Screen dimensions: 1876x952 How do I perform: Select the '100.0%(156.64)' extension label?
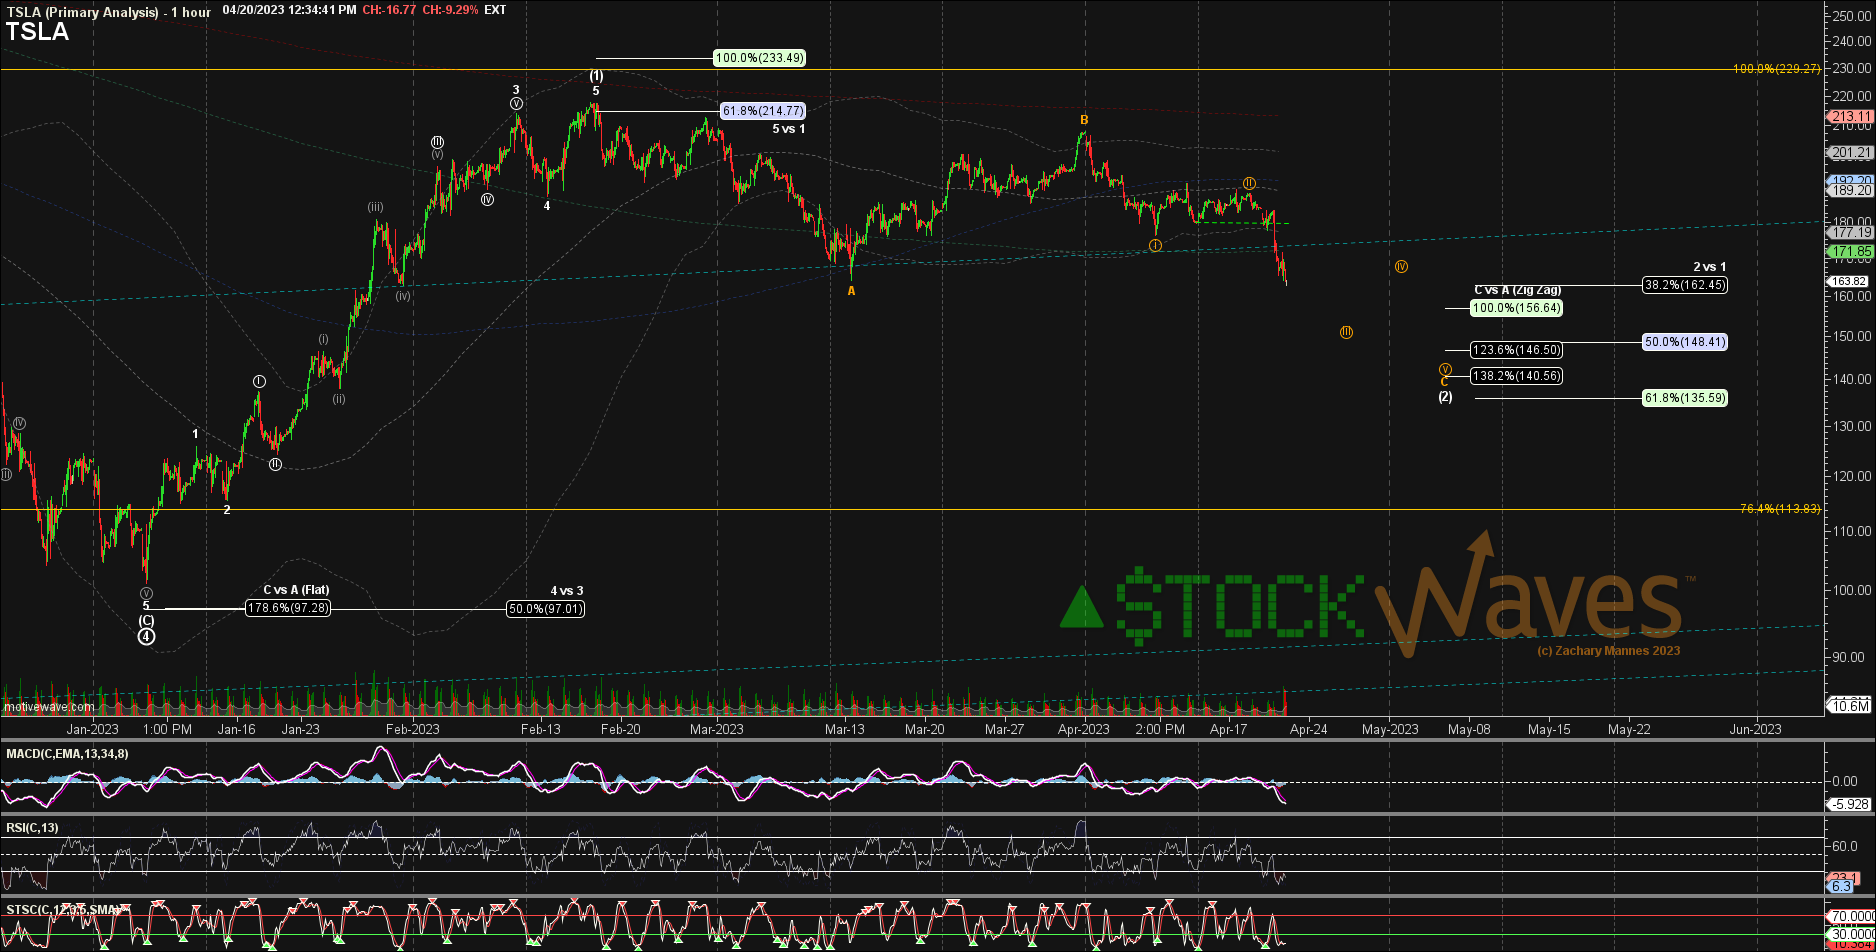pos(1516,308)
